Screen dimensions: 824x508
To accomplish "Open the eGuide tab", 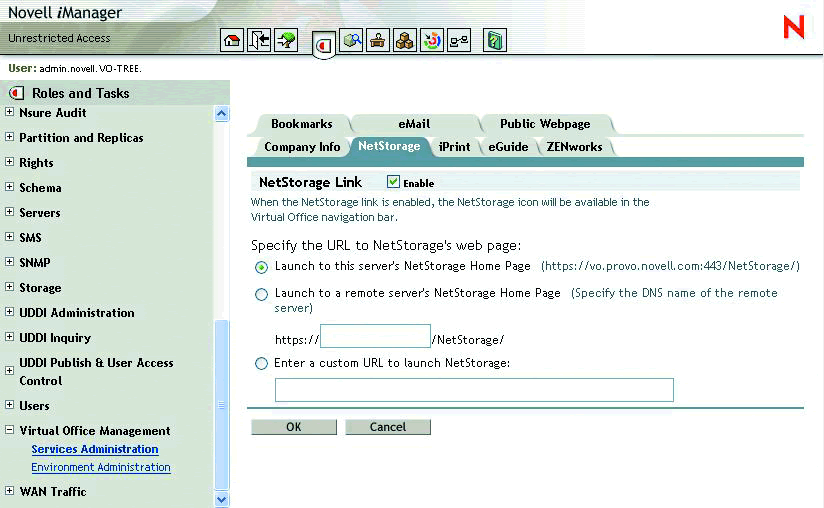I will pos(508,147).
